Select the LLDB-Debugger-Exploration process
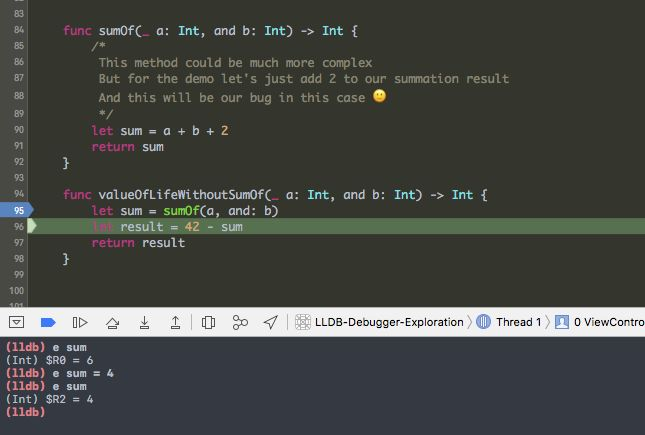 click(379, 322)
